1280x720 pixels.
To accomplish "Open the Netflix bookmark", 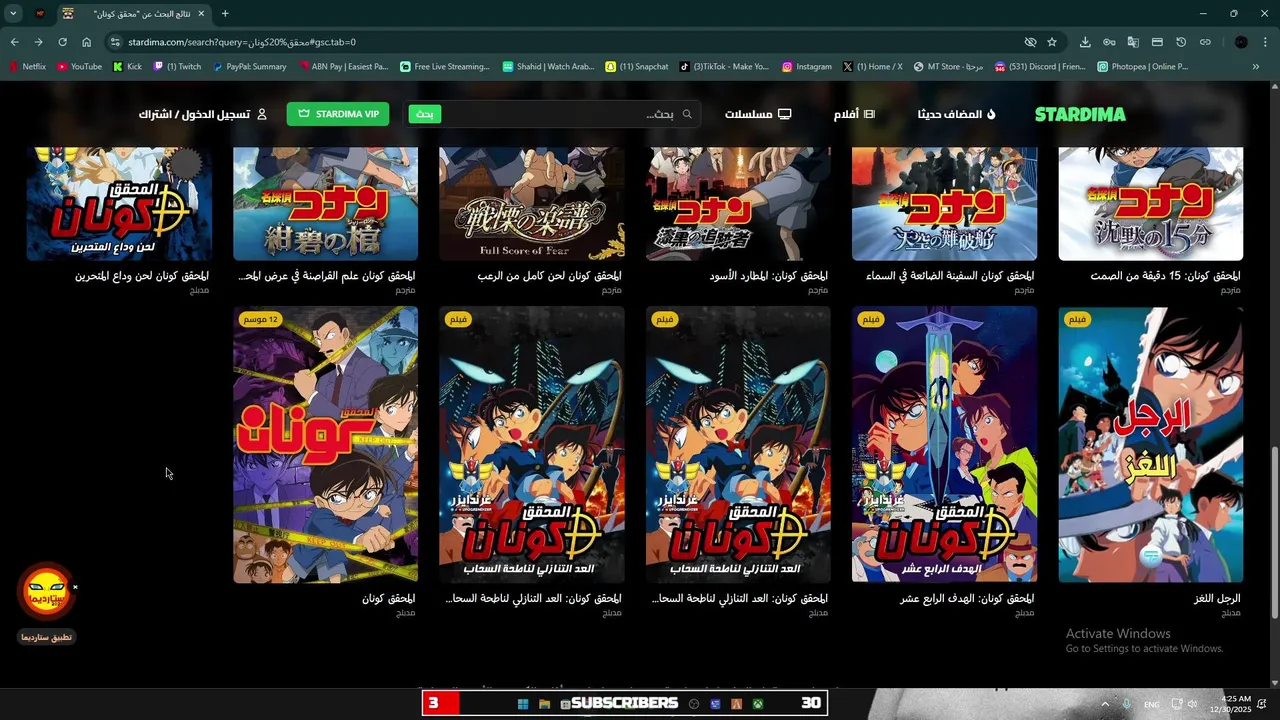I will [x=28, y=67].
